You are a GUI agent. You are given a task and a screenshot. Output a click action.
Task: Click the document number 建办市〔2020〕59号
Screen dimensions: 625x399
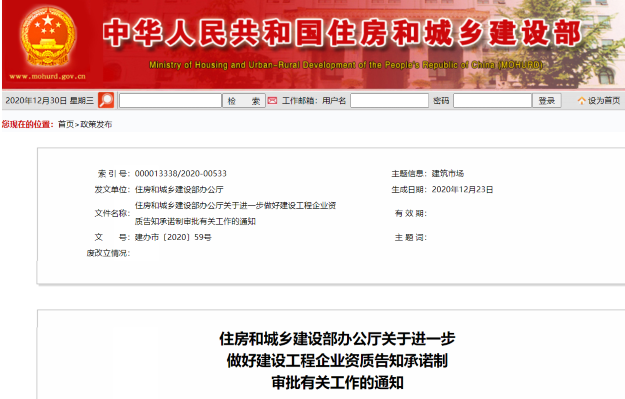pyautogui.click(x=173, y=237)
